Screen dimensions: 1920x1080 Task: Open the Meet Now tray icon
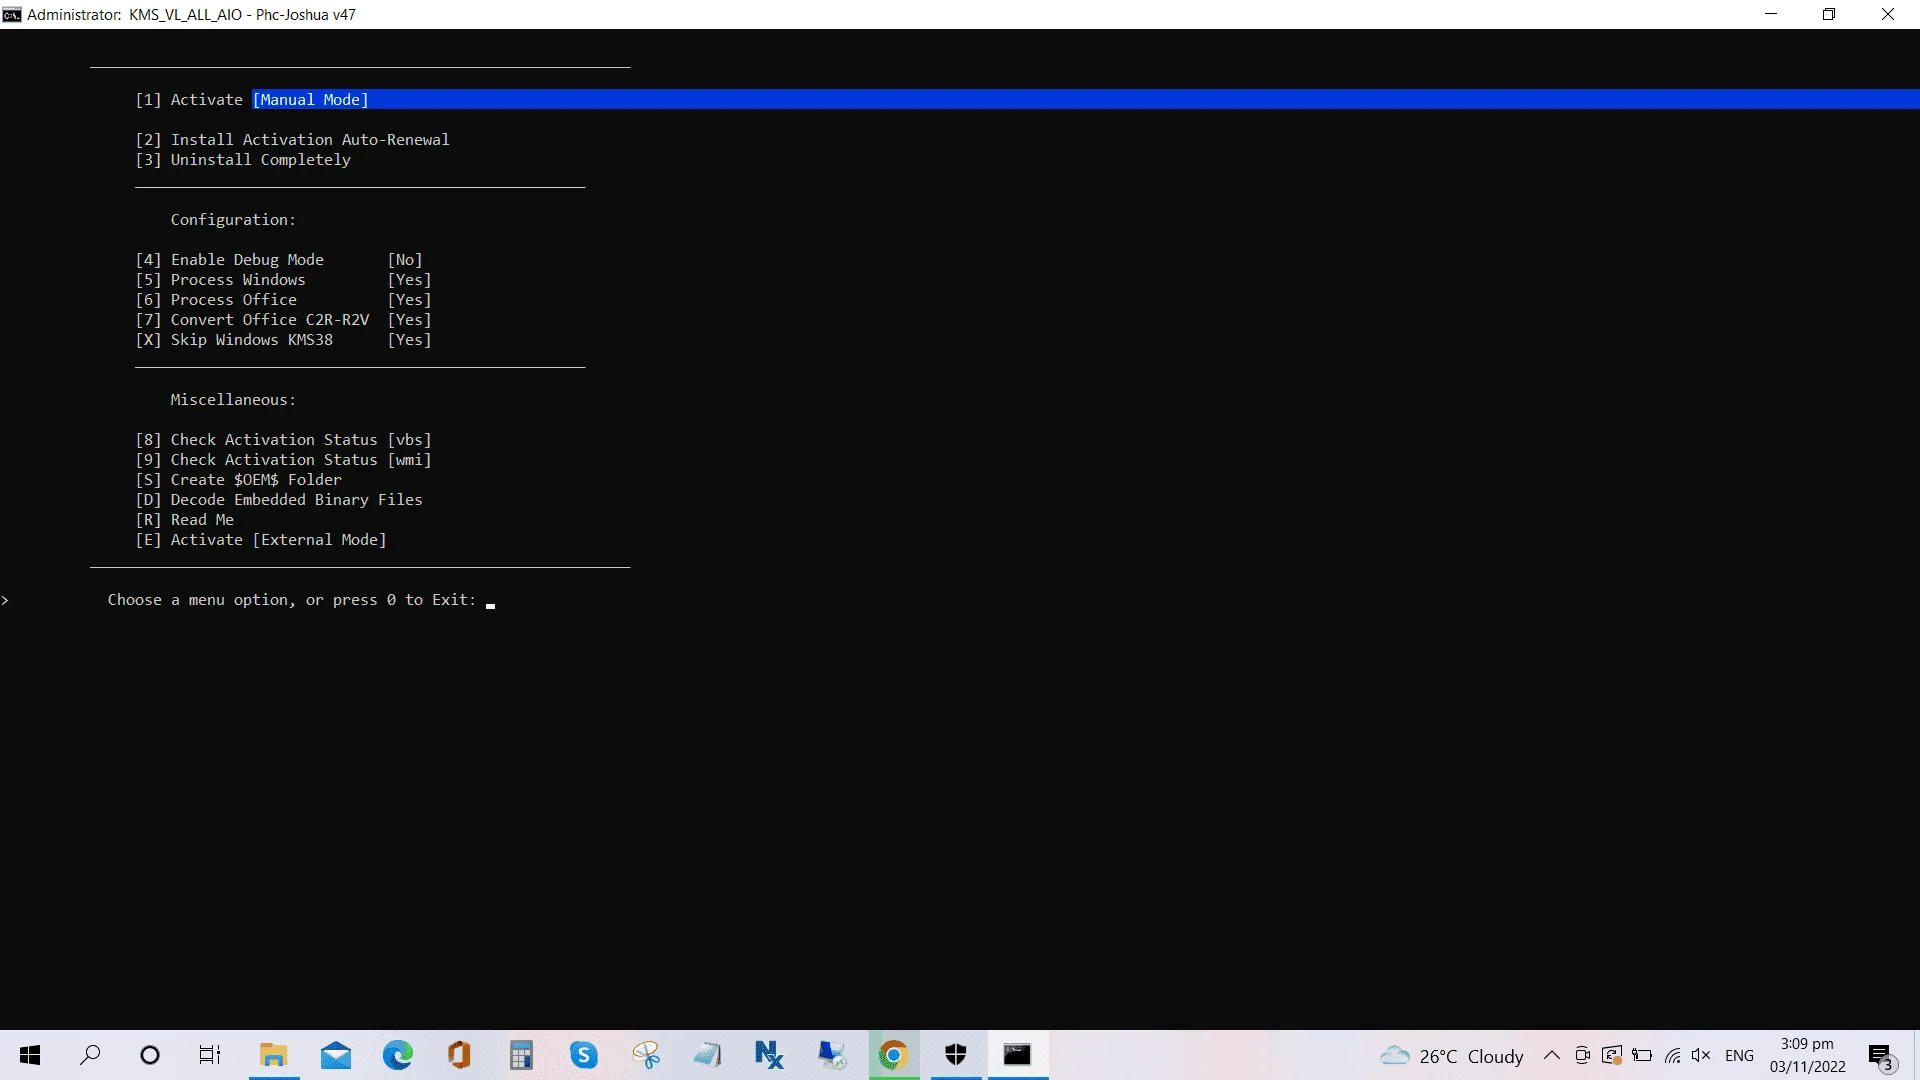tap(1582, 1056)
